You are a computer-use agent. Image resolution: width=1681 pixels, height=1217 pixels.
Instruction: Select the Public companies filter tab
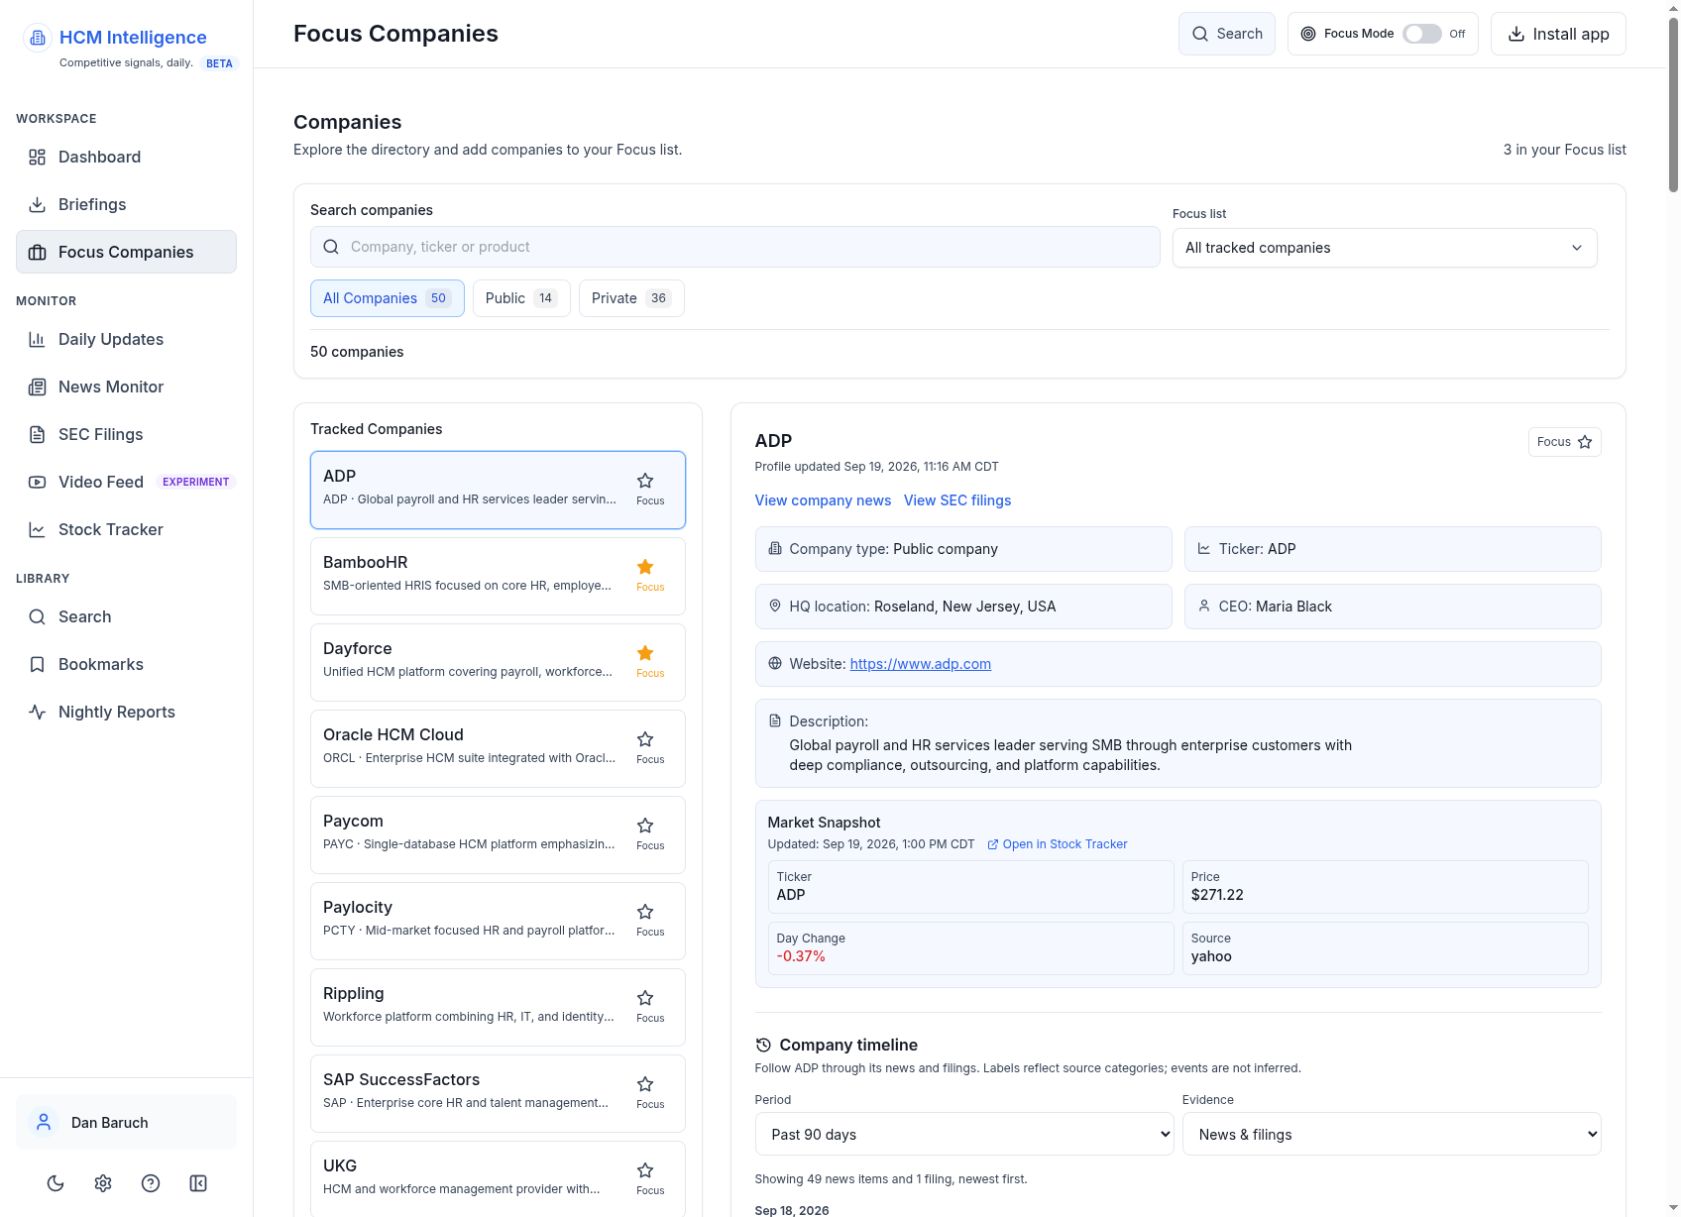pos(521,298)
